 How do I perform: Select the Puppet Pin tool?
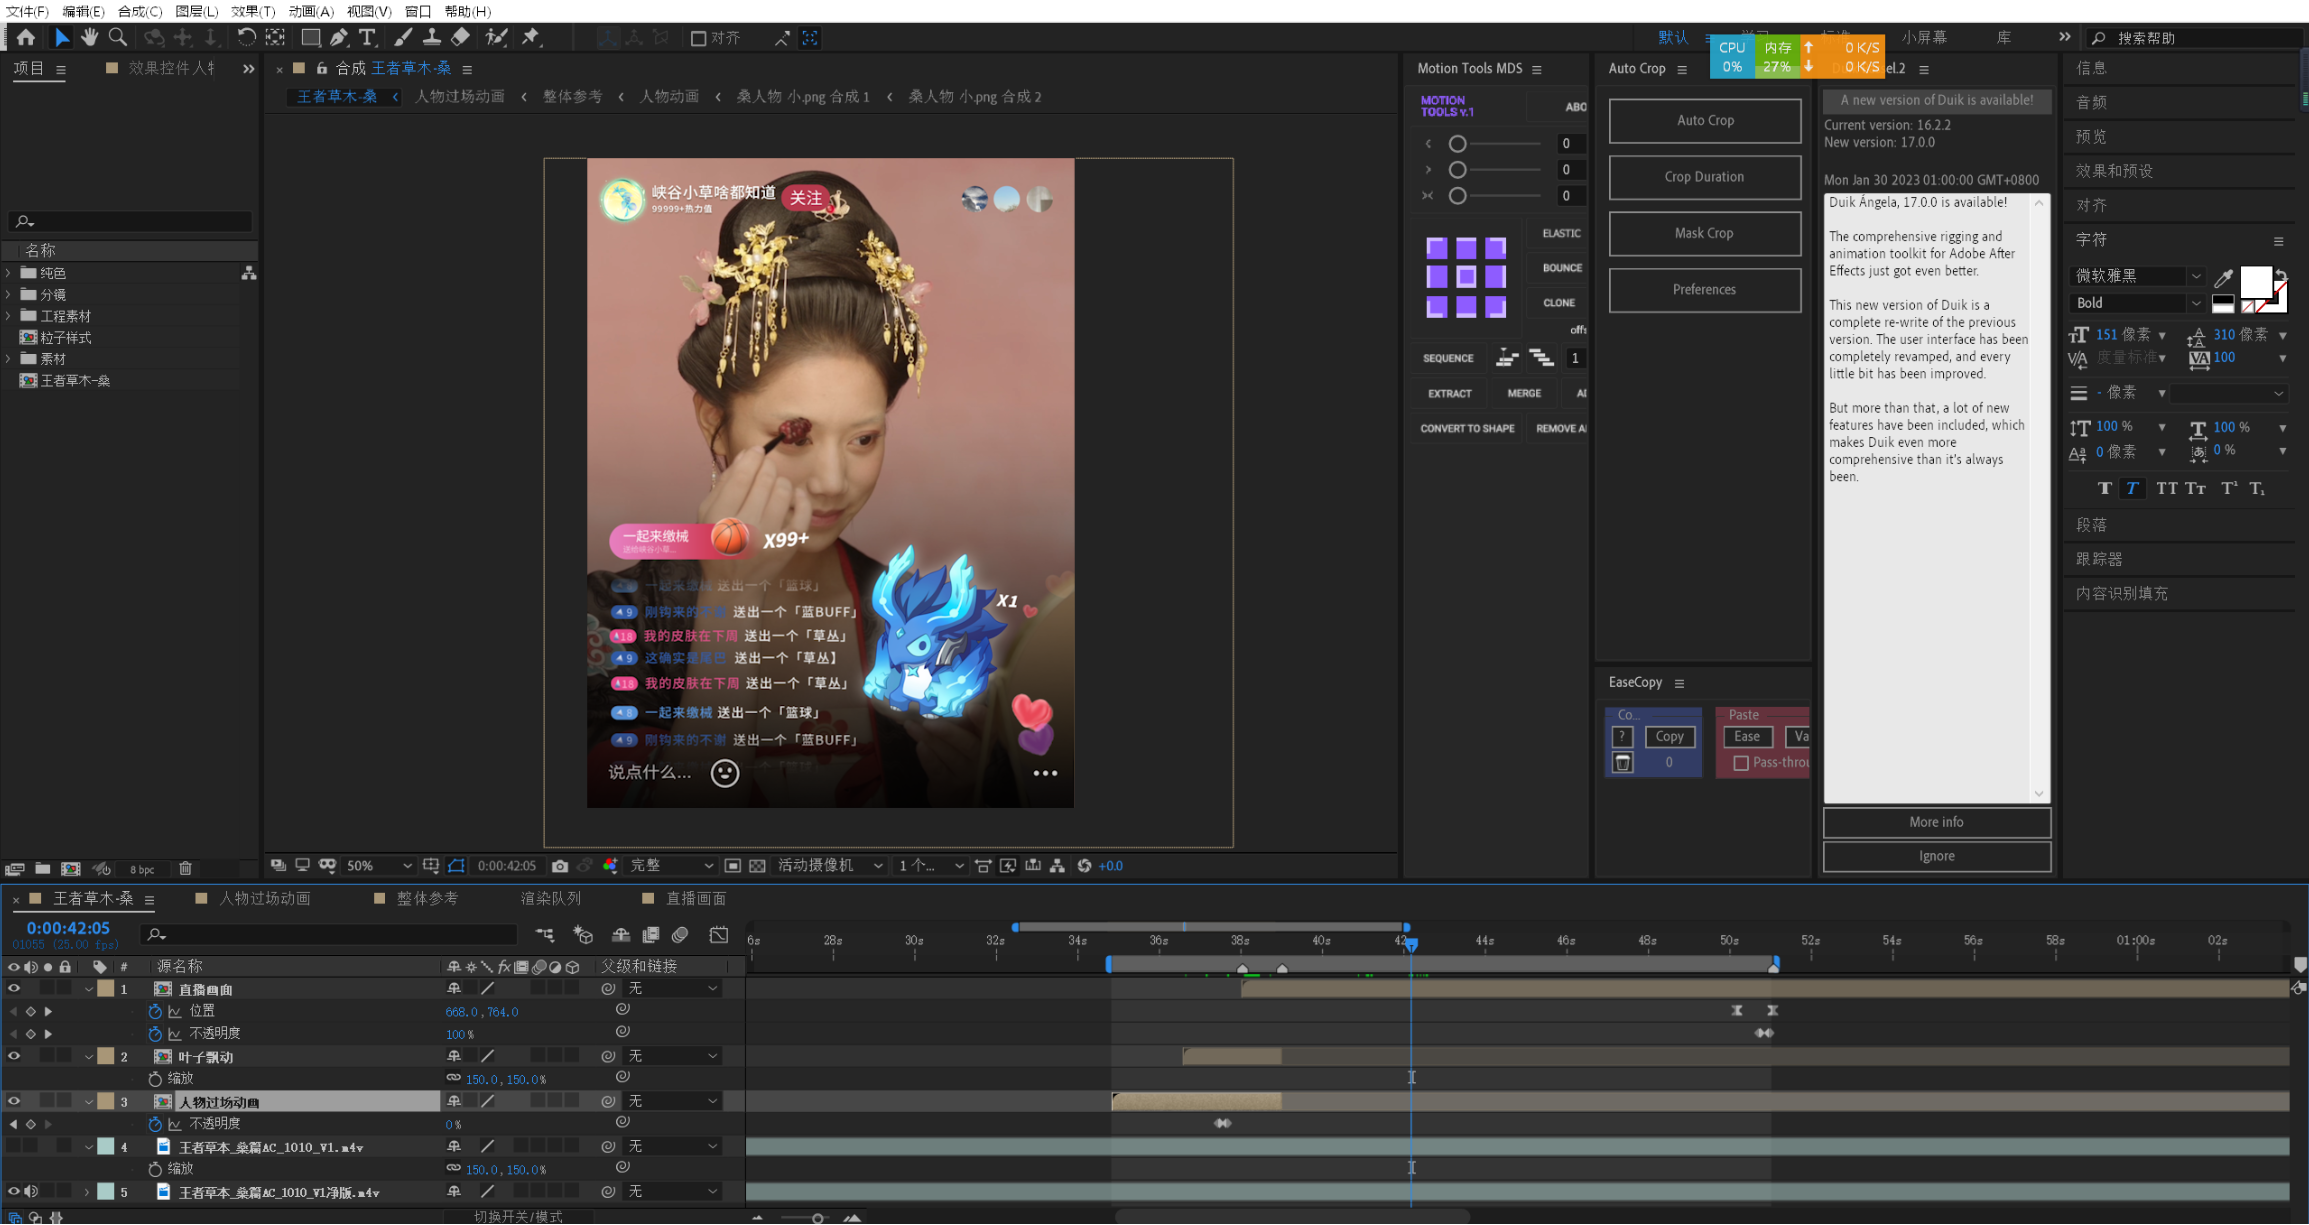coord(531,37)
